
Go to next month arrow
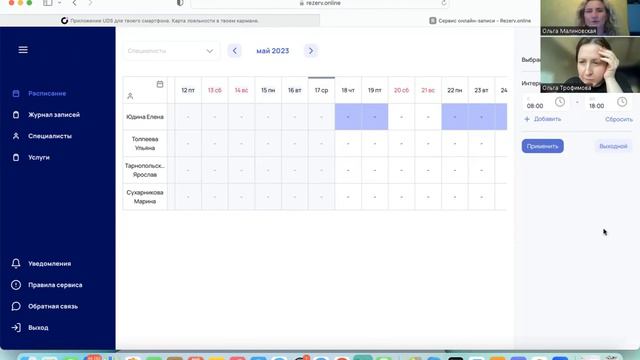(x=311, y=51)
